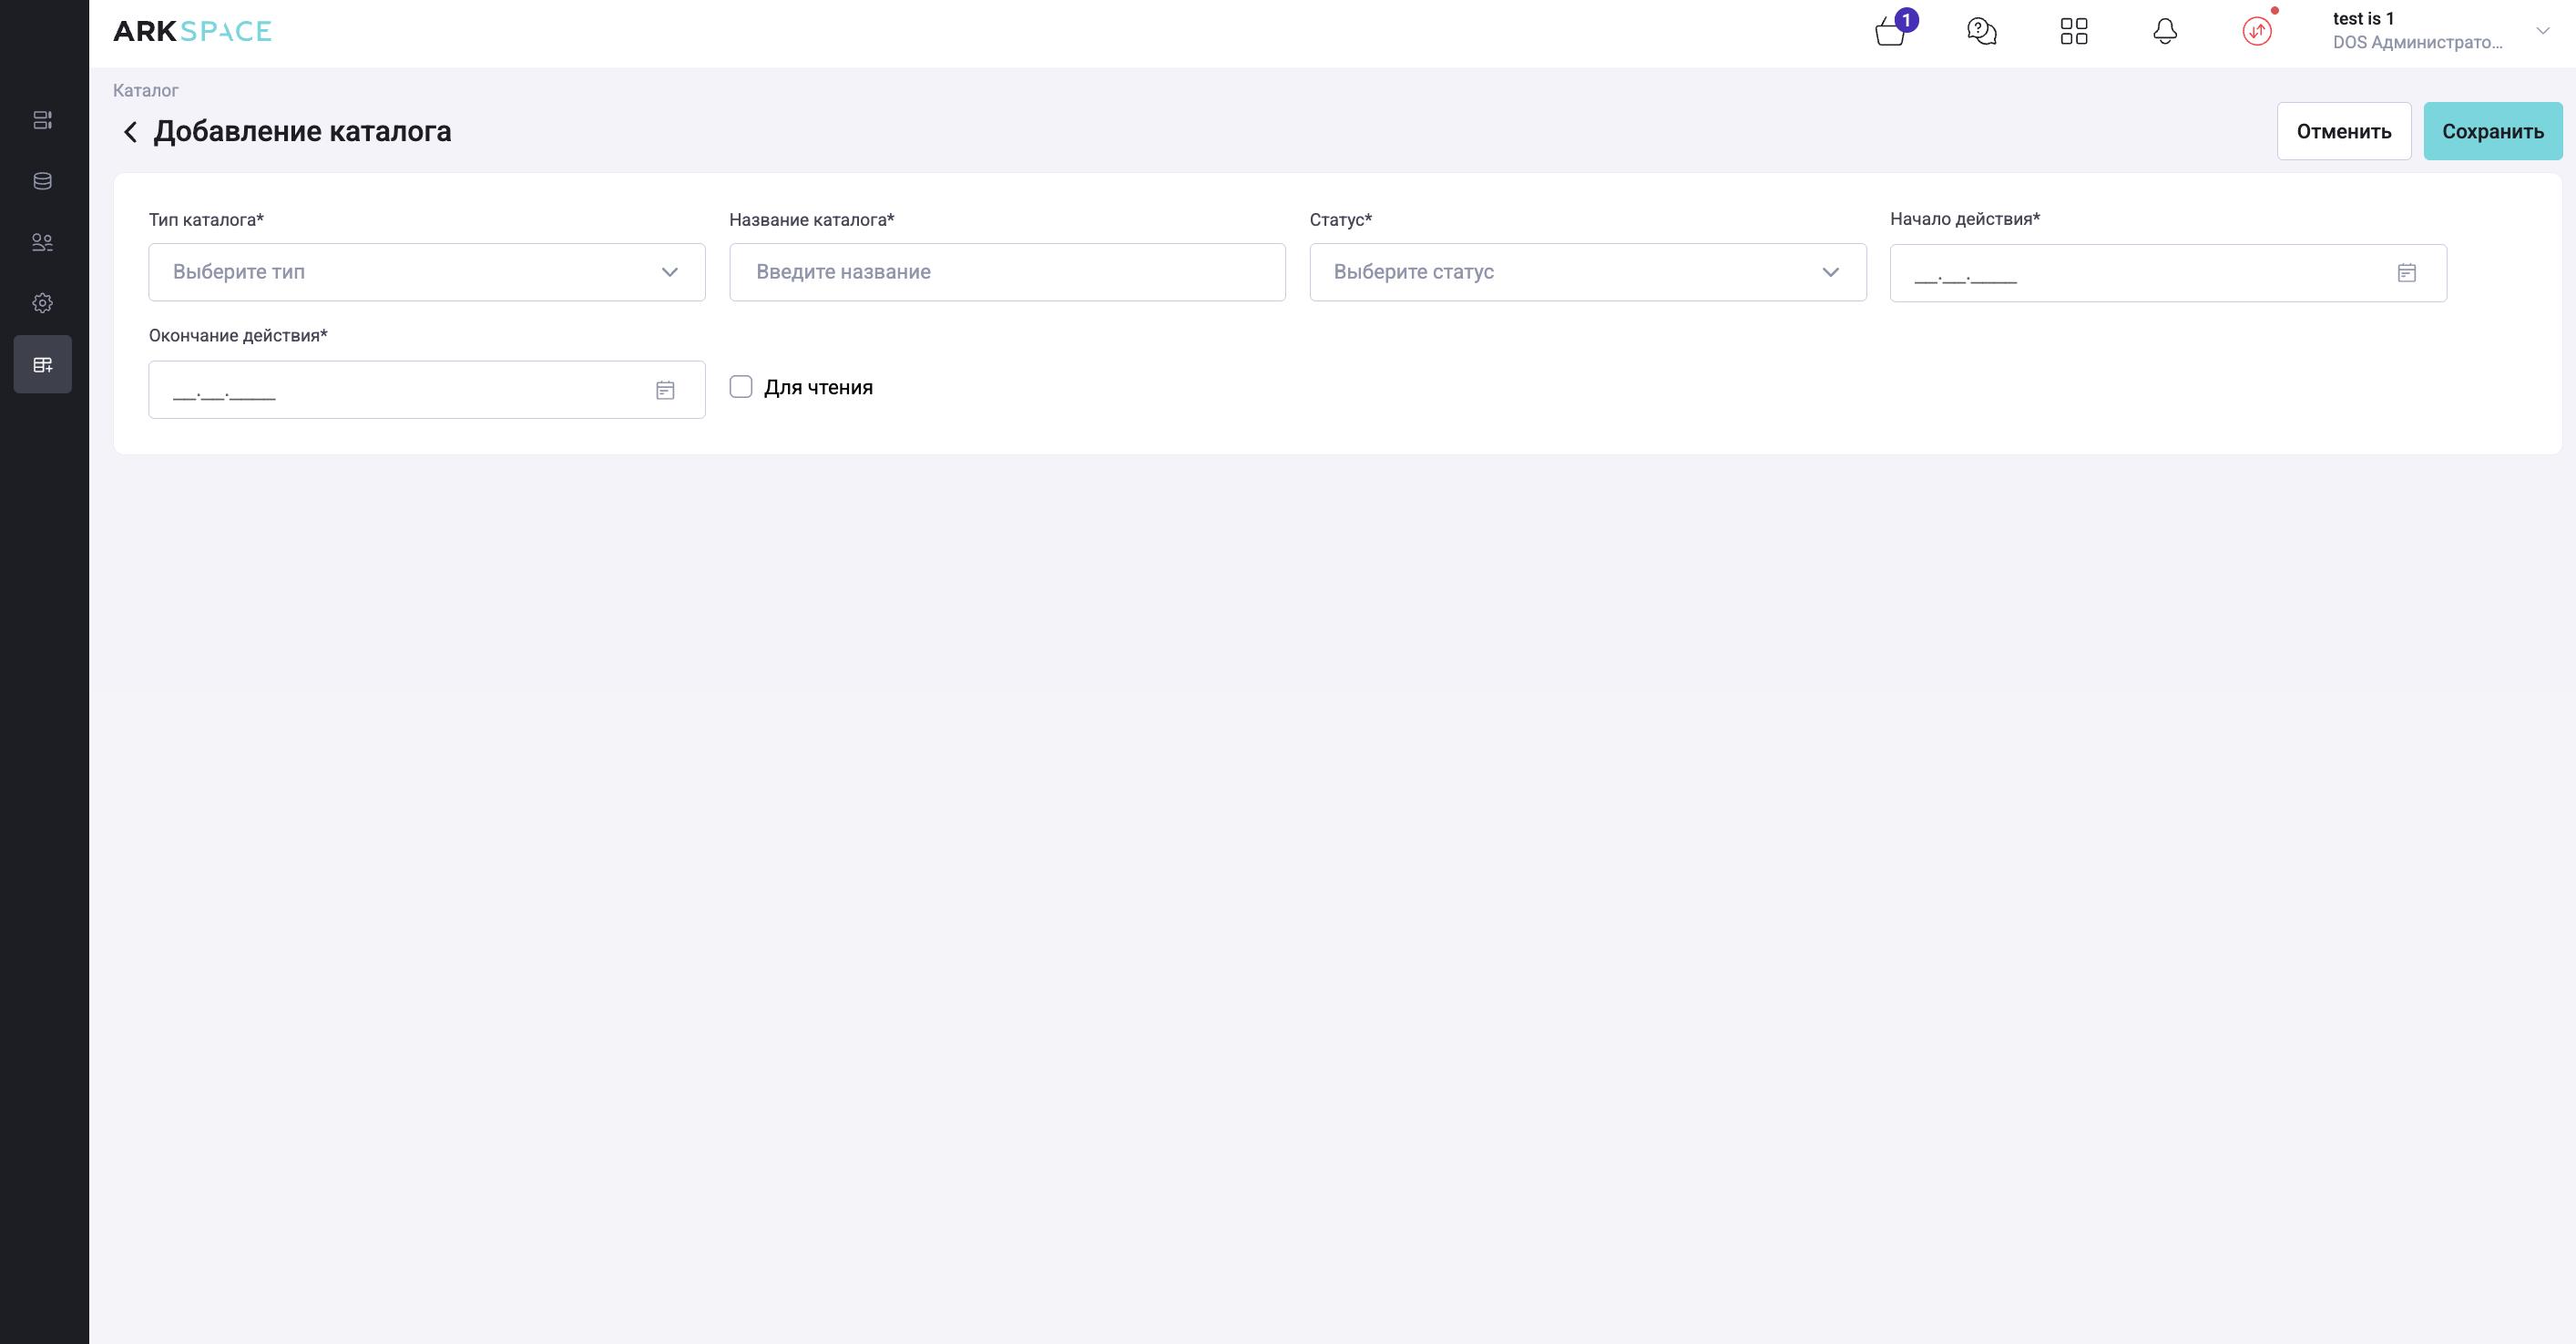Click the red sync status icon
This screenshot has height=1344, width=2576.
tap(2257, 32)
